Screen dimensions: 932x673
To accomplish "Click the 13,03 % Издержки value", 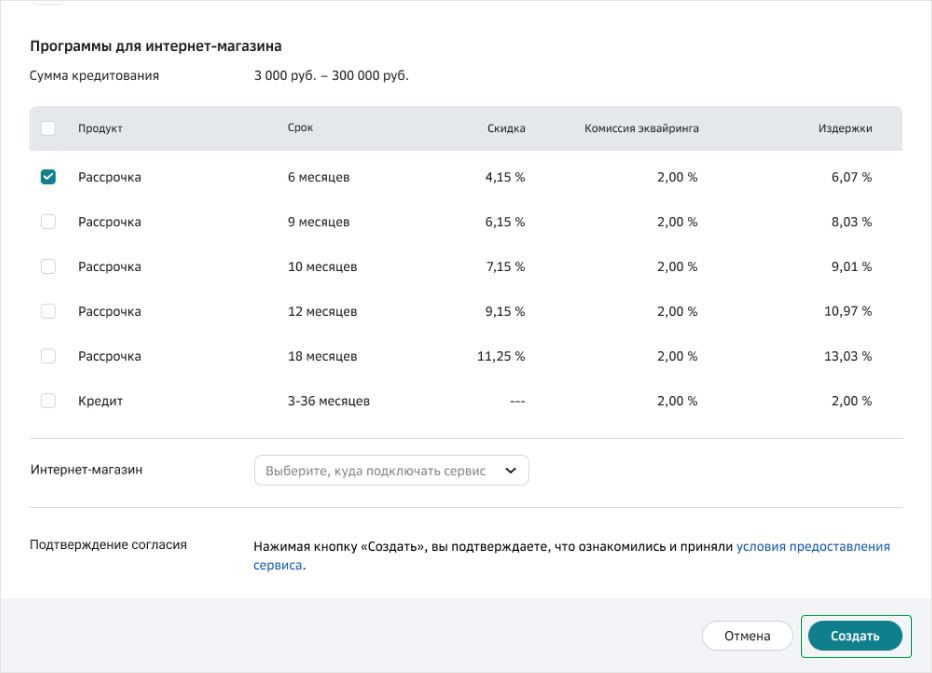I will (x=848, y=356).
